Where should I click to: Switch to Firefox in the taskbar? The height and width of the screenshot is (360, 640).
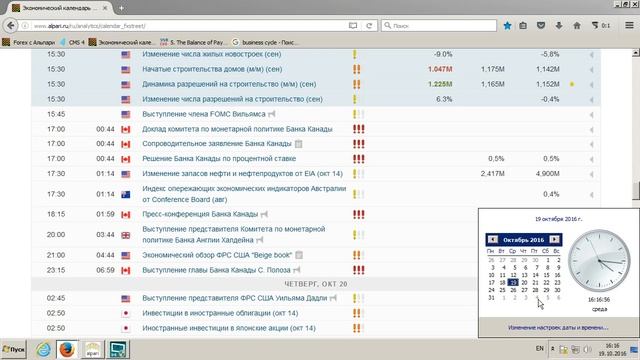[67, 349]
